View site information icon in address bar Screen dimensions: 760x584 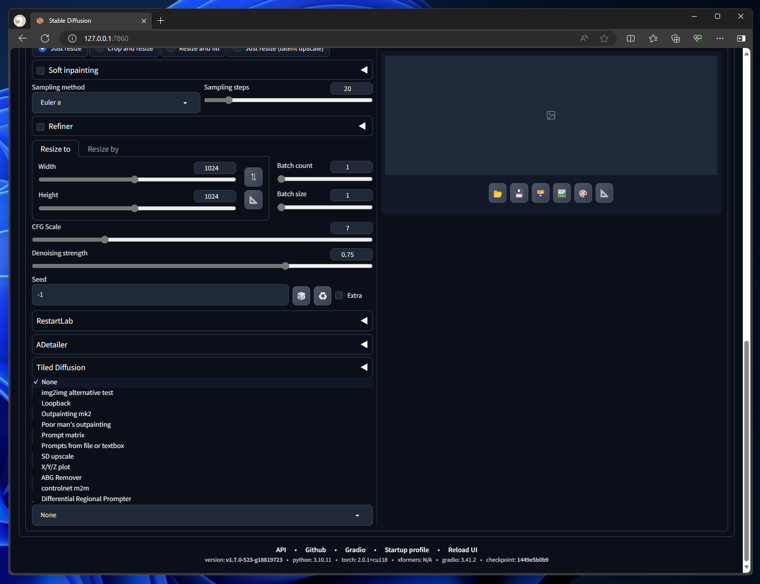(x=72, y=38)
